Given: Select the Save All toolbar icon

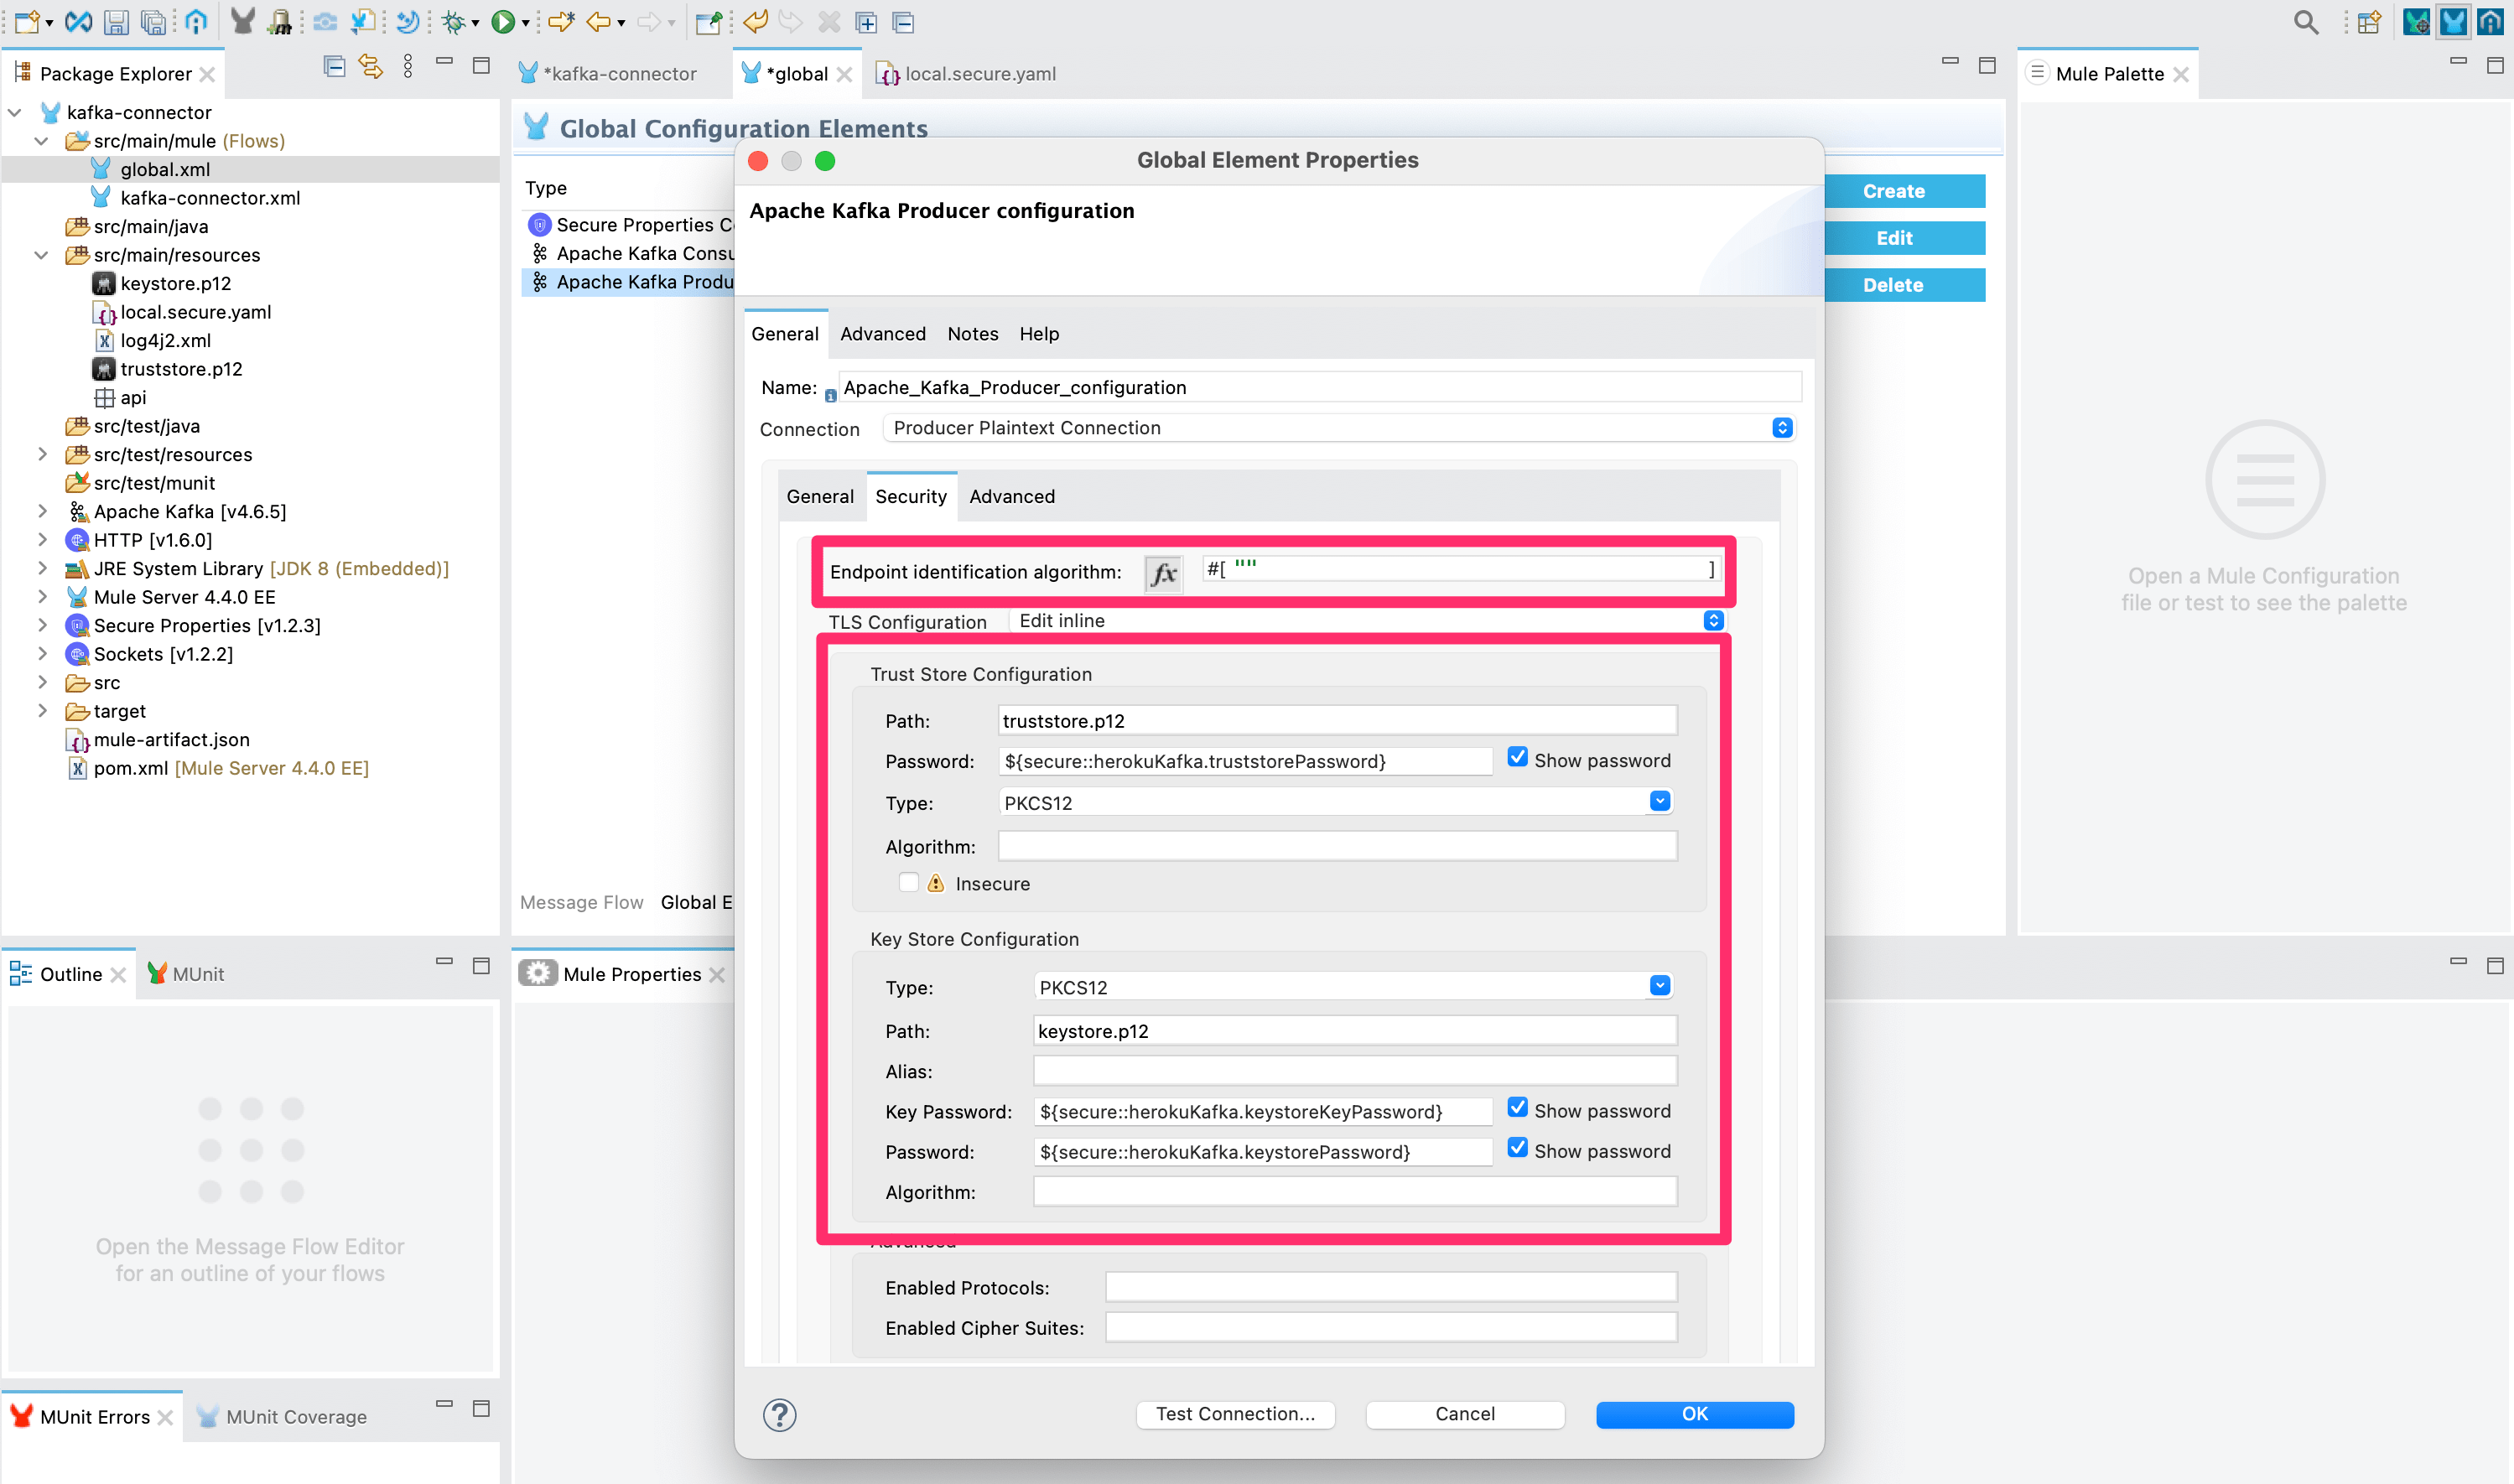Looking at the screenshot, I should [152, 22].
